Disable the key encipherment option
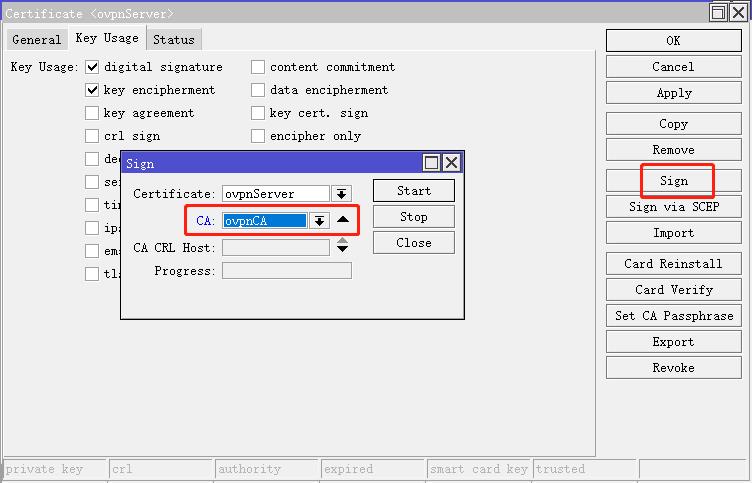Viewport: 752px width, 483px height. pos(93,90)
